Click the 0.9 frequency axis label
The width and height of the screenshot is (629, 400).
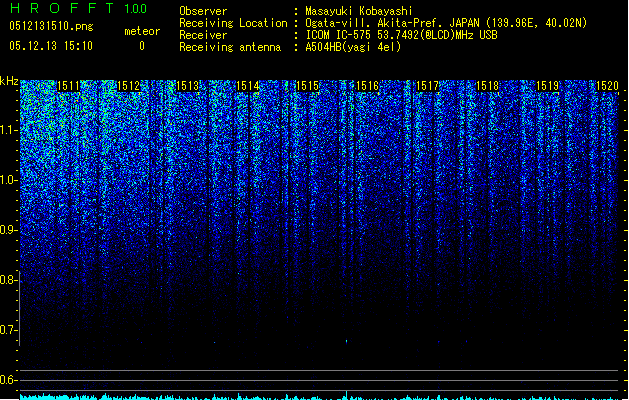click(9, 230)
